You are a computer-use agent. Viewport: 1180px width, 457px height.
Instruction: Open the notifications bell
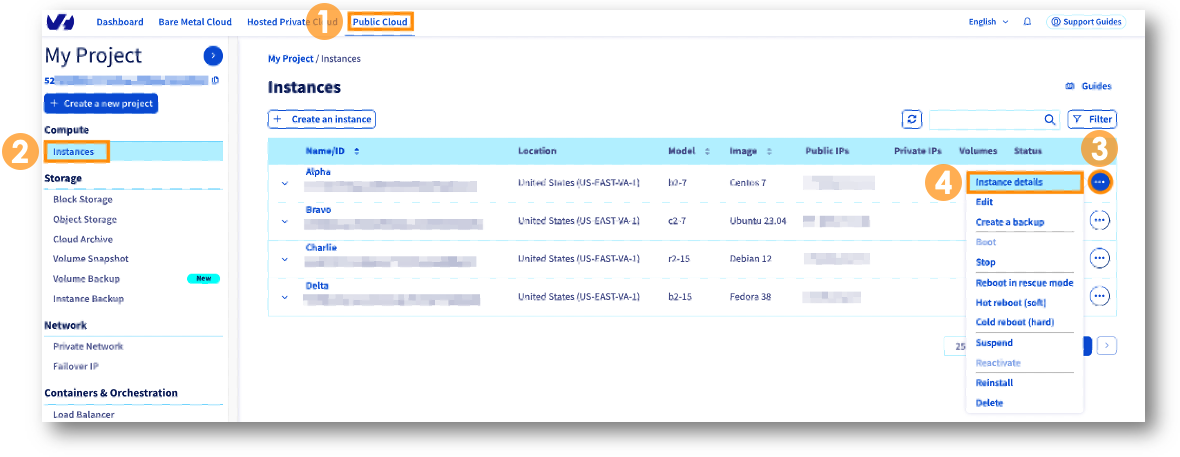point(1027,22)
